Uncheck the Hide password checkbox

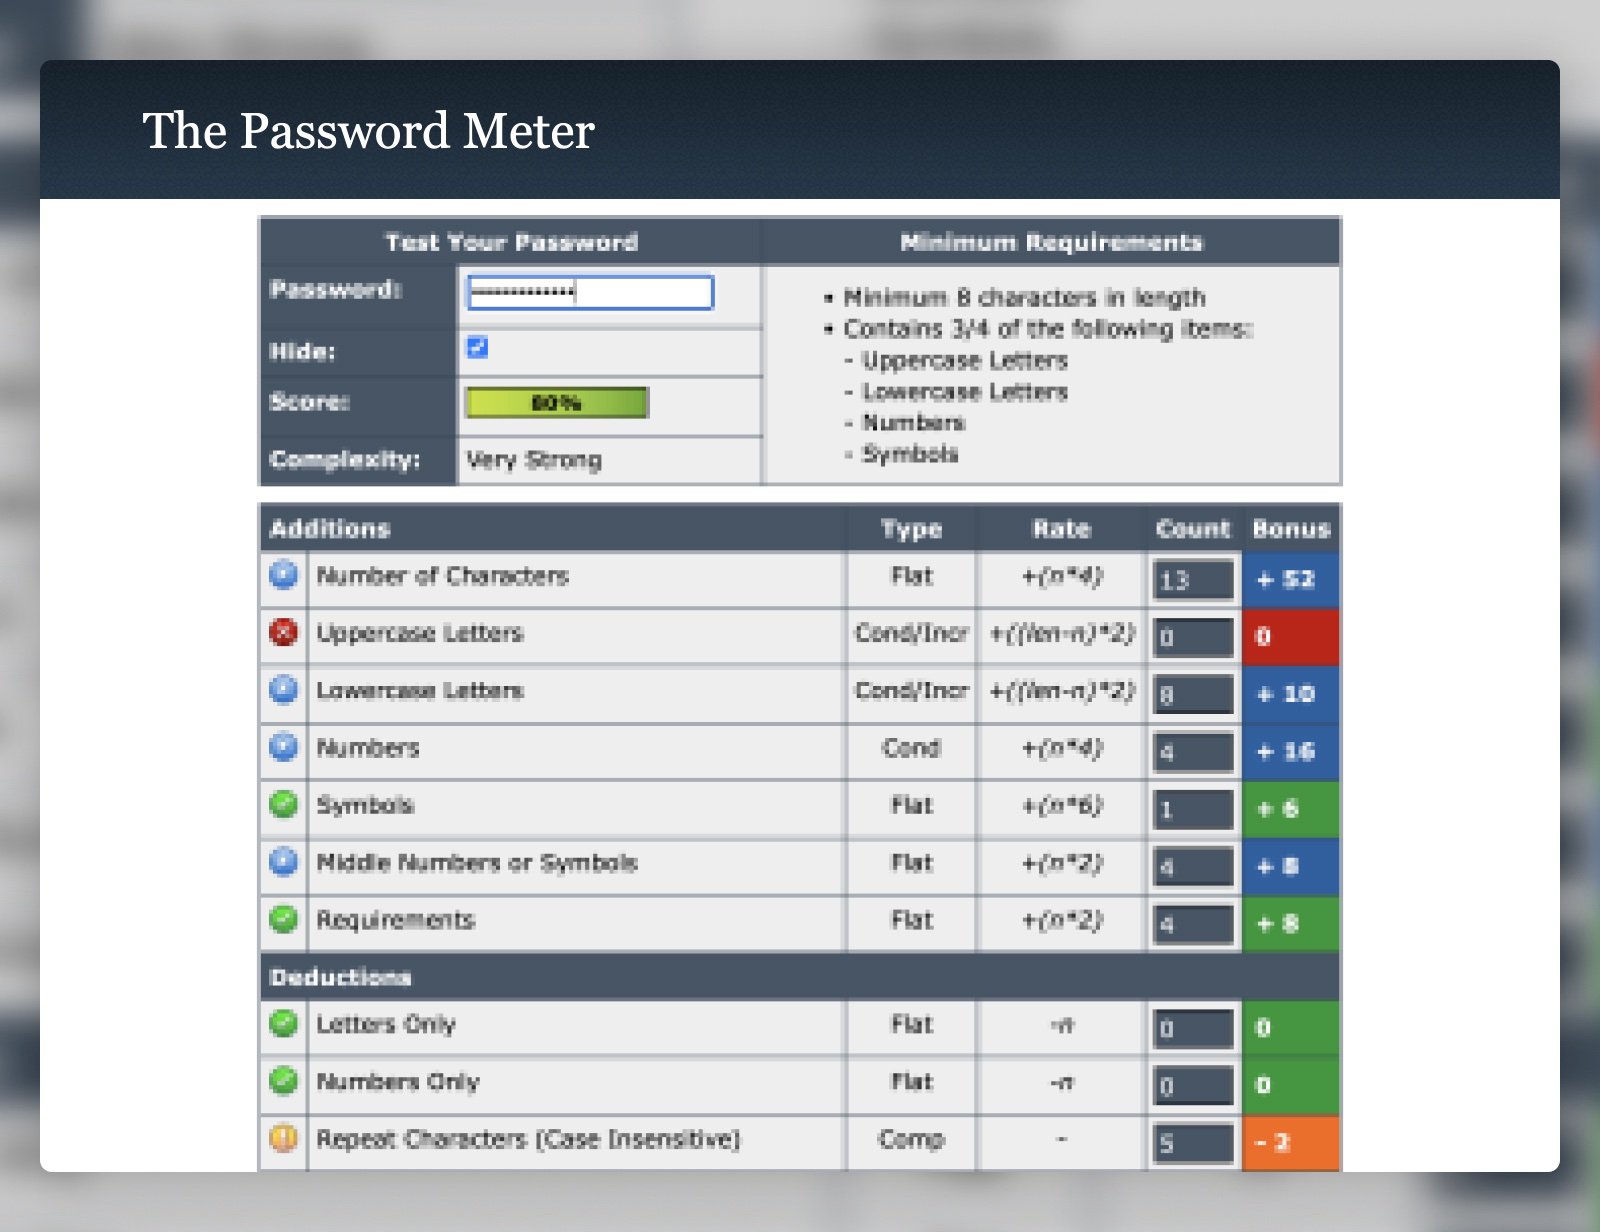click(x=478, y=347)
